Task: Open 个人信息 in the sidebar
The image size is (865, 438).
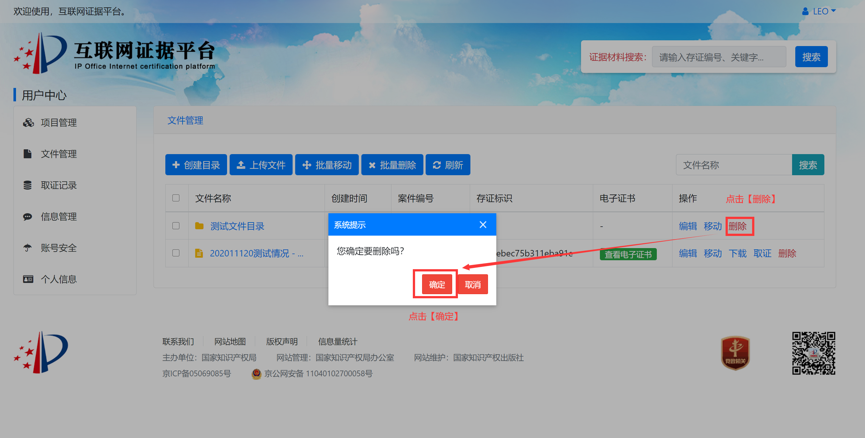Action: 58,279
